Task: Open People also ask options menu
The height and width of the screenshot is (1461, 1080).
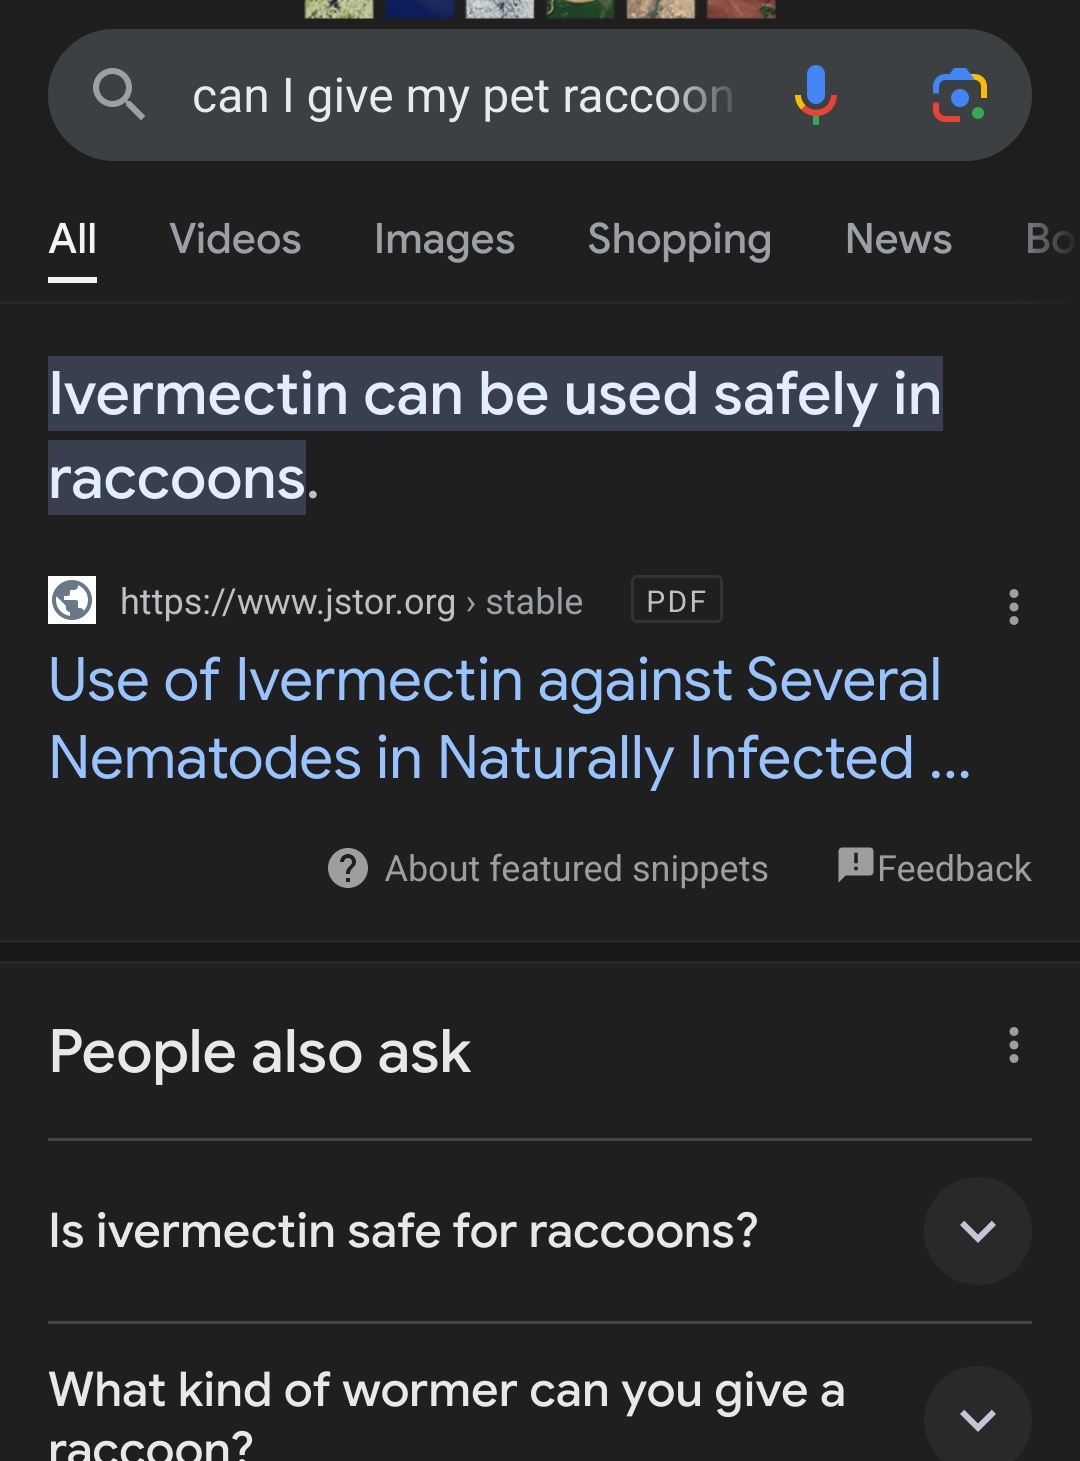Action: click(x=1013, y=1045)
